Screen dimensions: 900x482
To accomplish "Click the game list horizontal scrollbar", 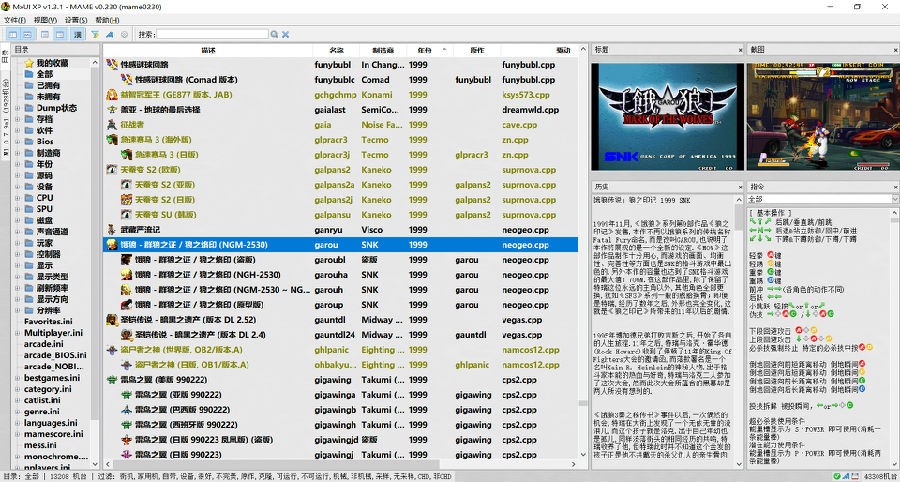I will (x=340, y=464).
